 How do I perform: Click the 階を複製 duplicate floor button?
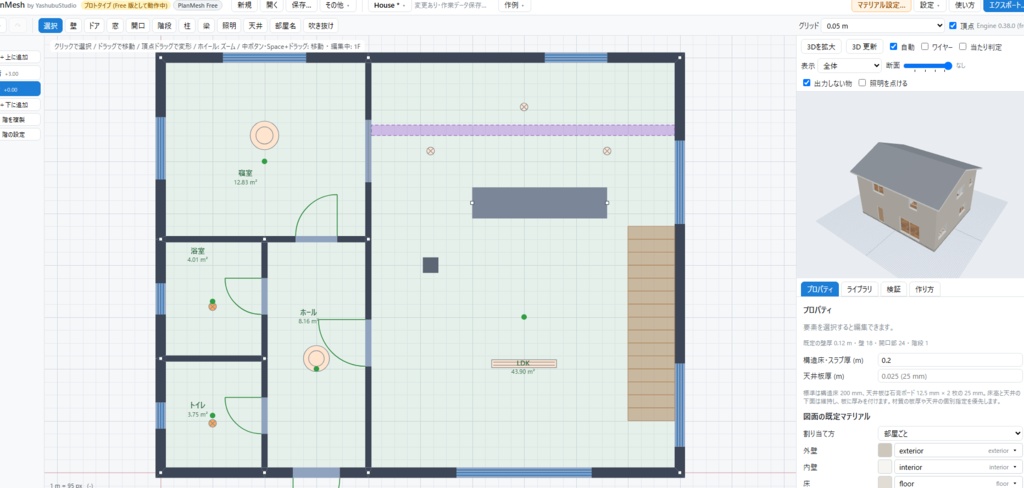(19, 120)
